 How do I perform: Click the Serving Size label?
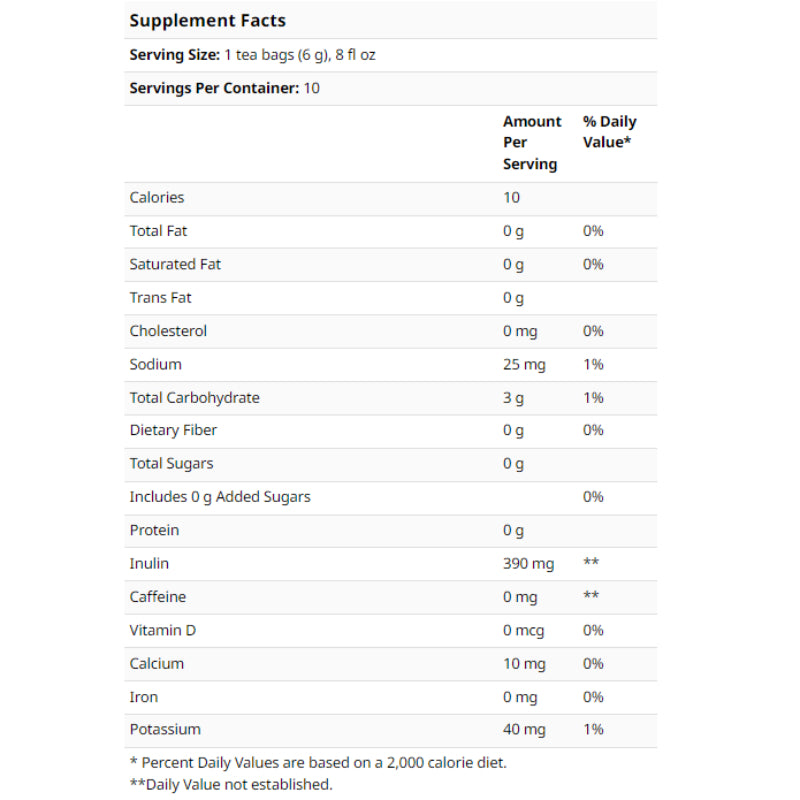point(171,55)
